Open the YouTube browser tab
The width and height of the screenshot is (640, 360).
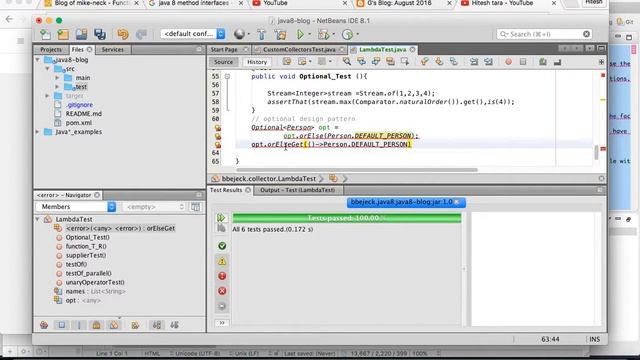tap(300, 3)
